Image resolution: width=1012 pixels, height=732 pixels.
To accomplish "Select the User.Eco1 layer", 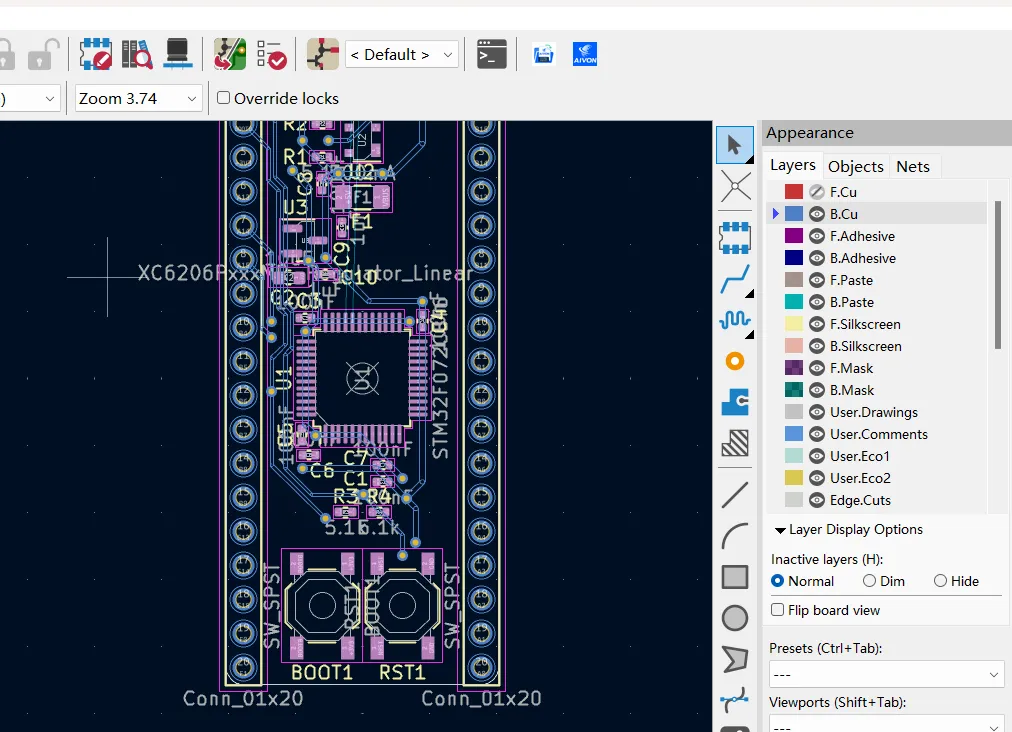I will coord(860,456).
